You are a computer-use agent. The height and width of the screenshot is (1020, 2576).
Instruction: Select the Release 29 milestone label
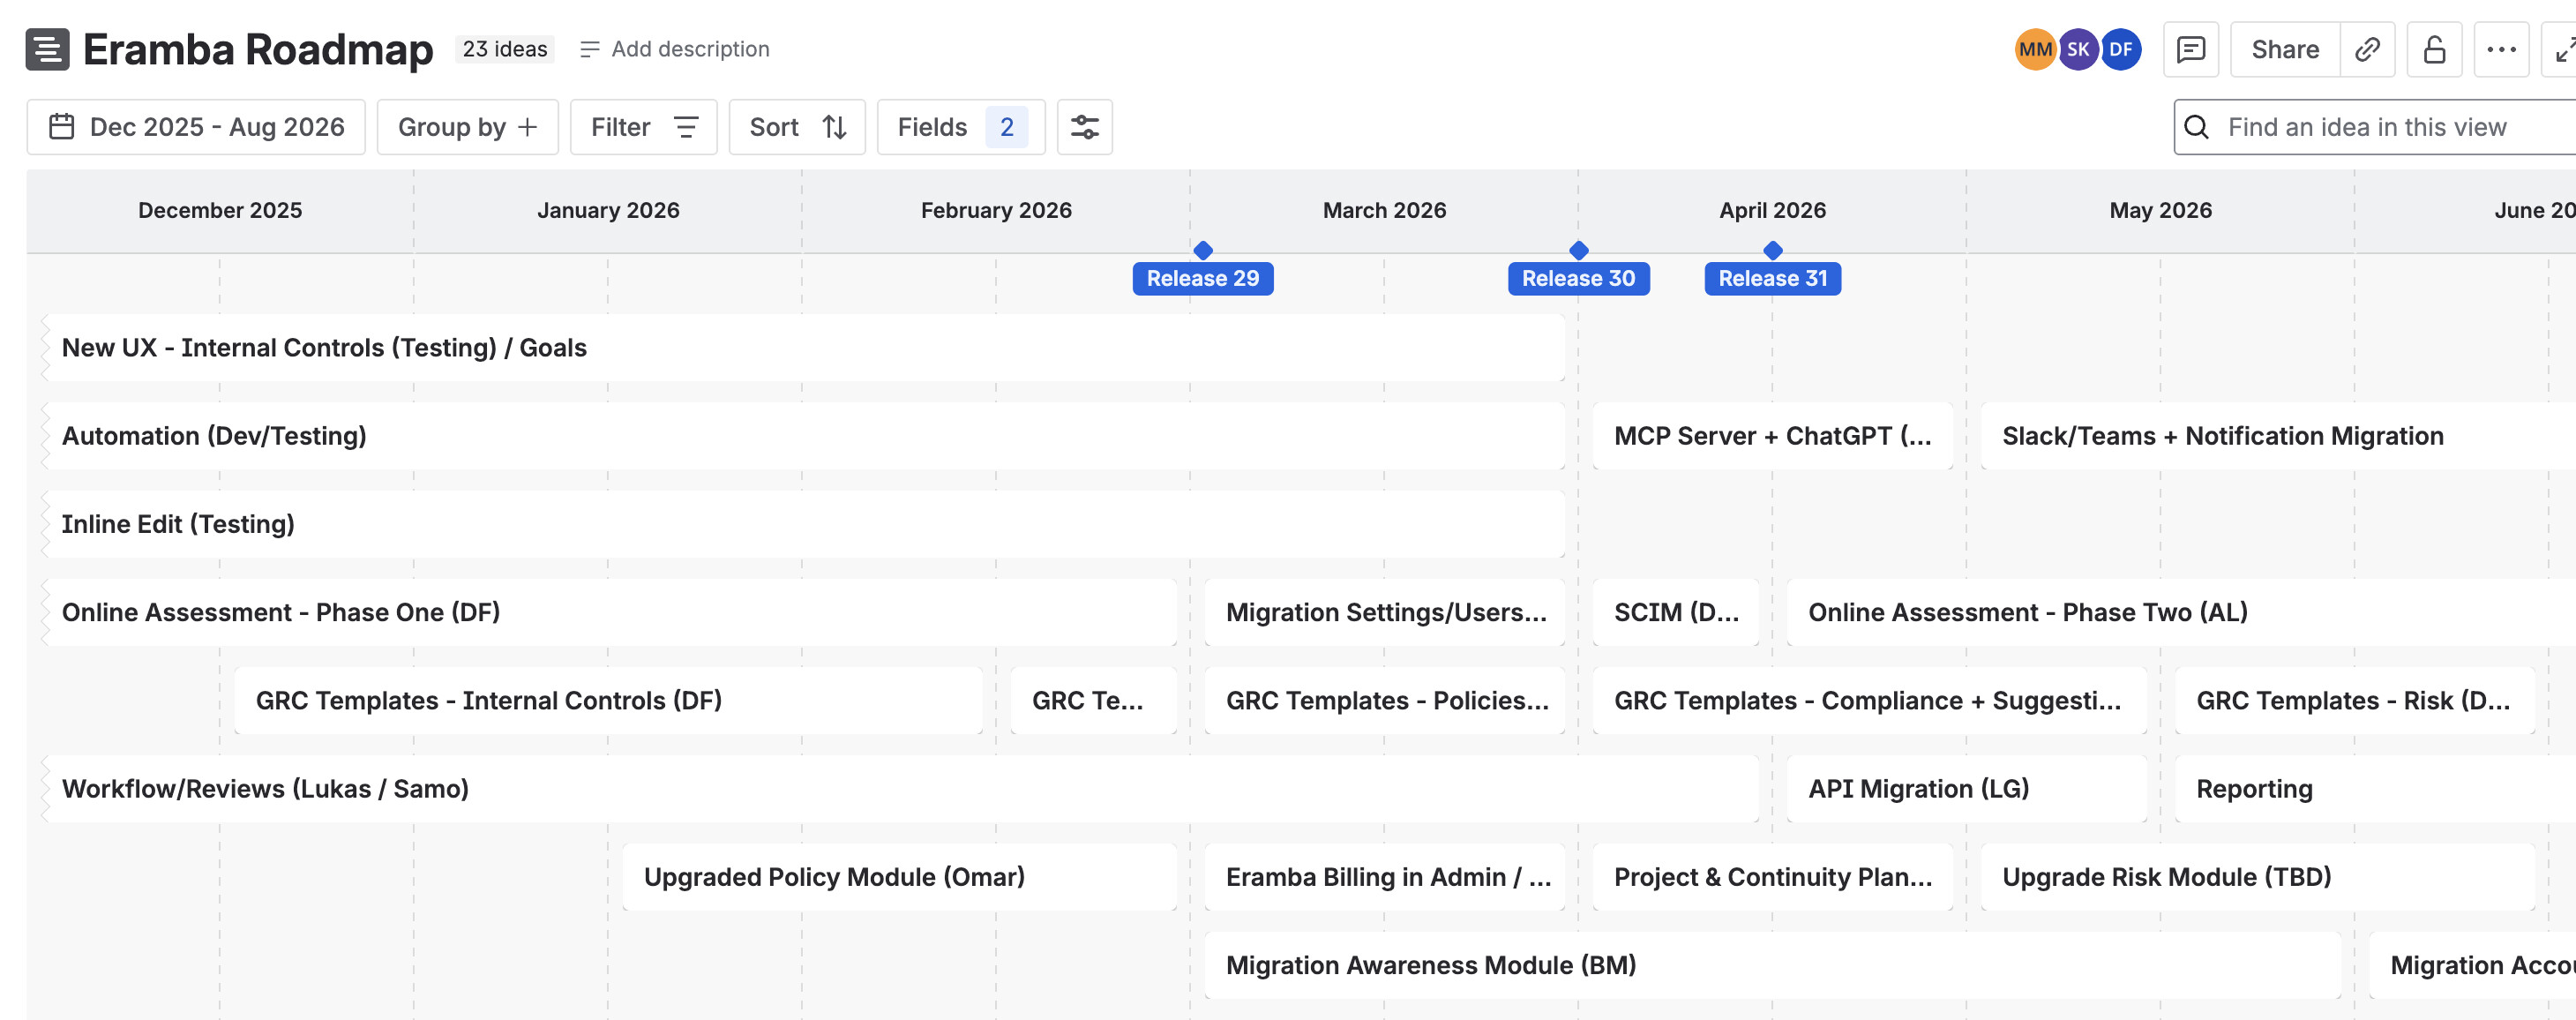(1202, 278)
